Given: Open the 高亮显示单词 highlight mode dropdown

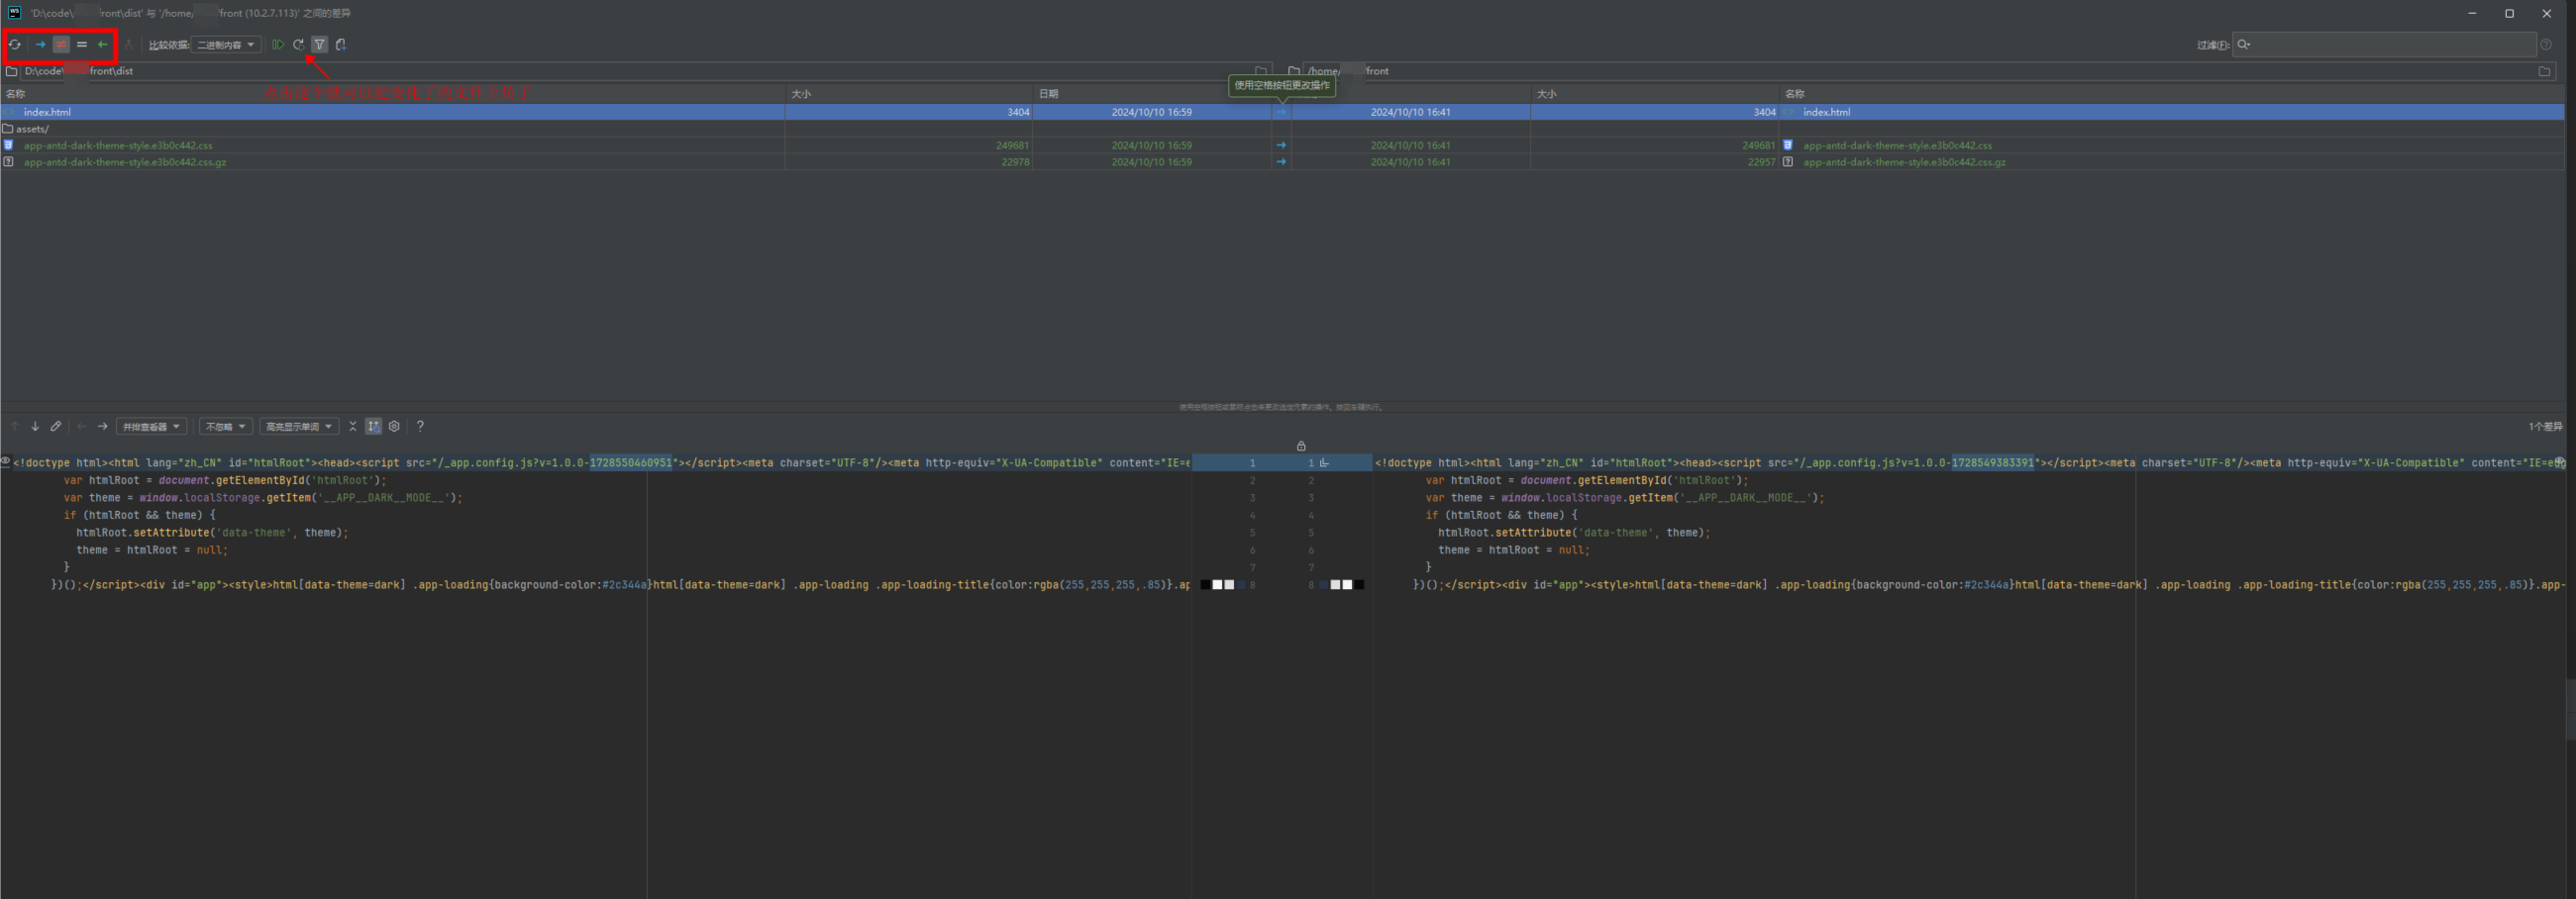Looking at the screenshot, I should 298,427.
